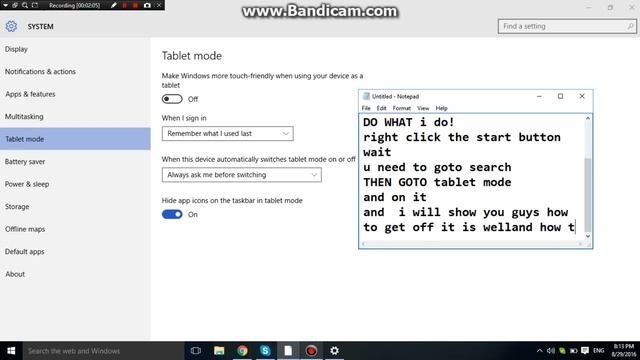Click in Notepad text after 'how t'
The width and height of the screenshot is (640, 360).
coord(576,227)
